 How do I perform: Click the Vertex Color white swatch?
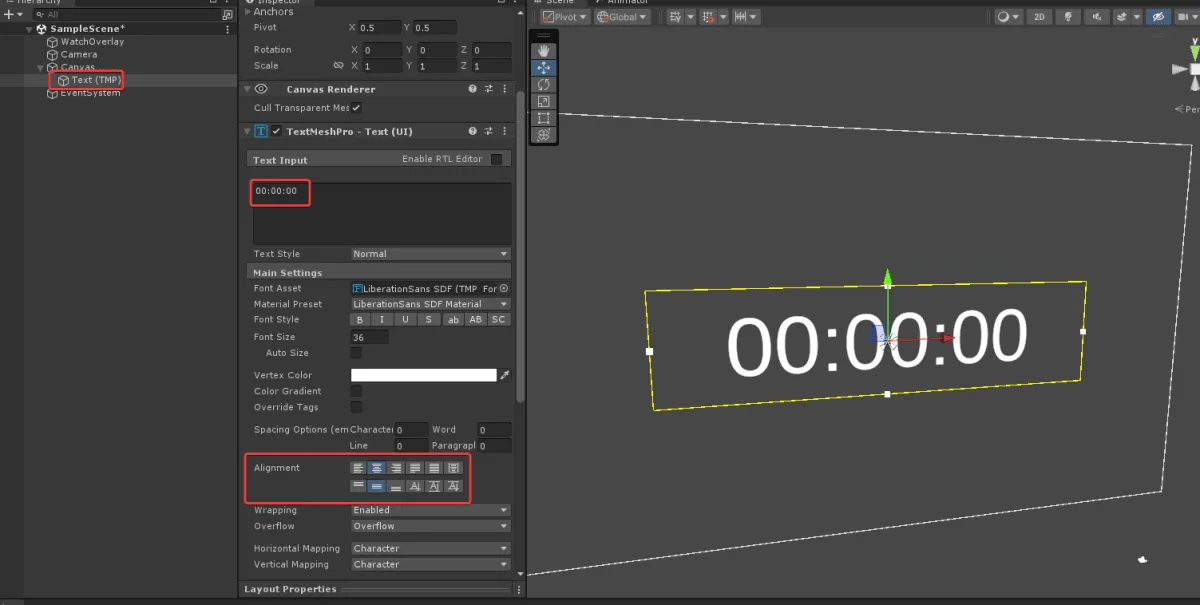coord(423,375)
